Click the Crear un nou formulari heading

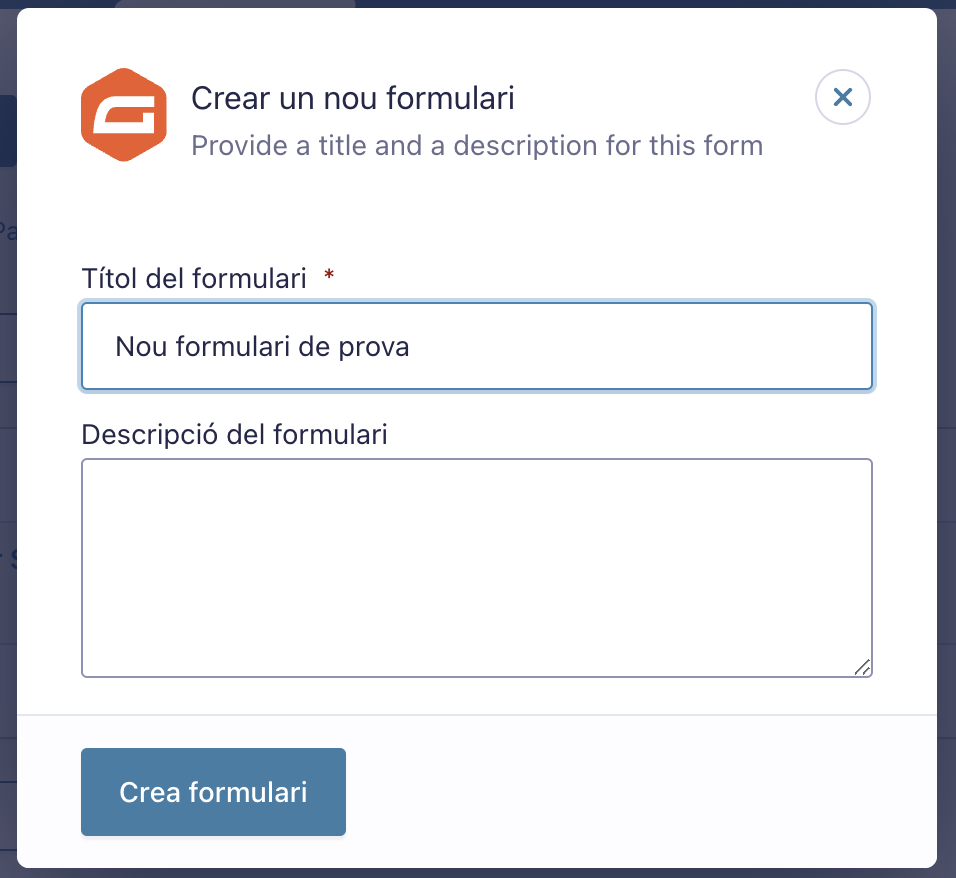[353, 98]
